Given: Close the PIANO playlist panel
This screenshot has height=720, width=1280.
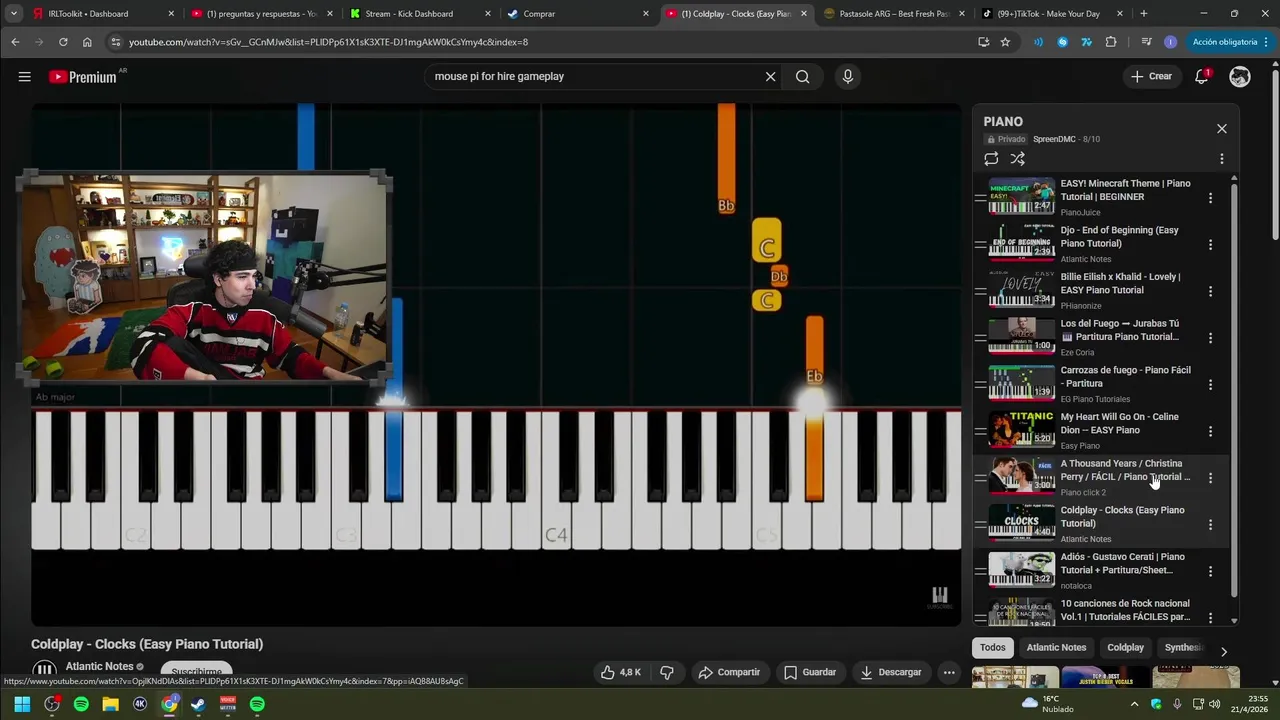Looking at the screenshot, I should [x=1221, y=129].
